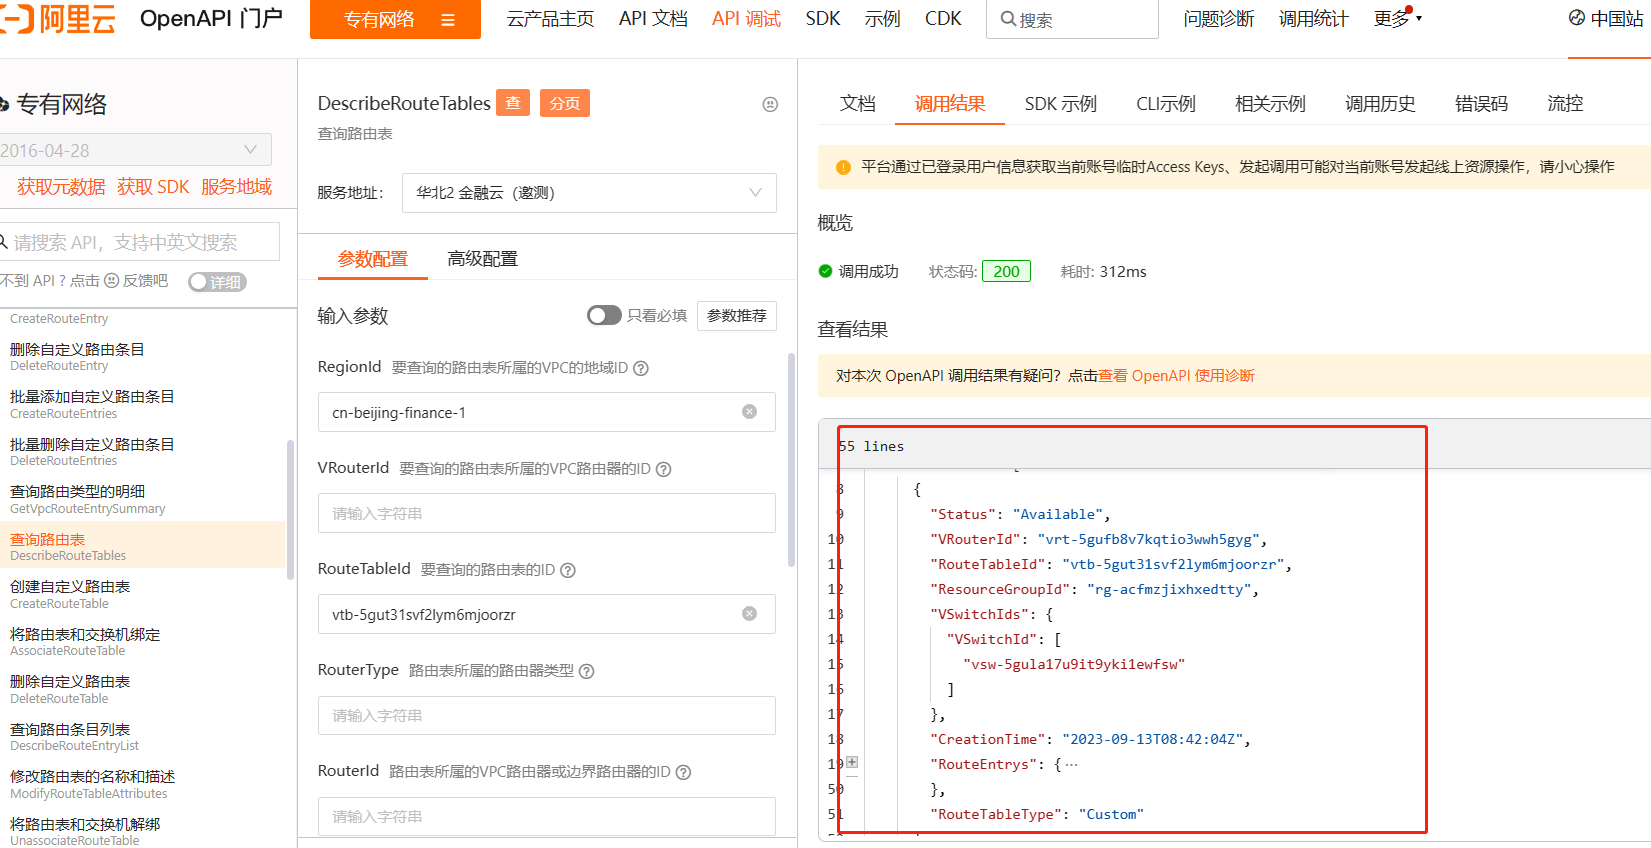This screenshot has height=848, width=1651.
Task: Click the VRouterId input field
Action: (547, 513)
